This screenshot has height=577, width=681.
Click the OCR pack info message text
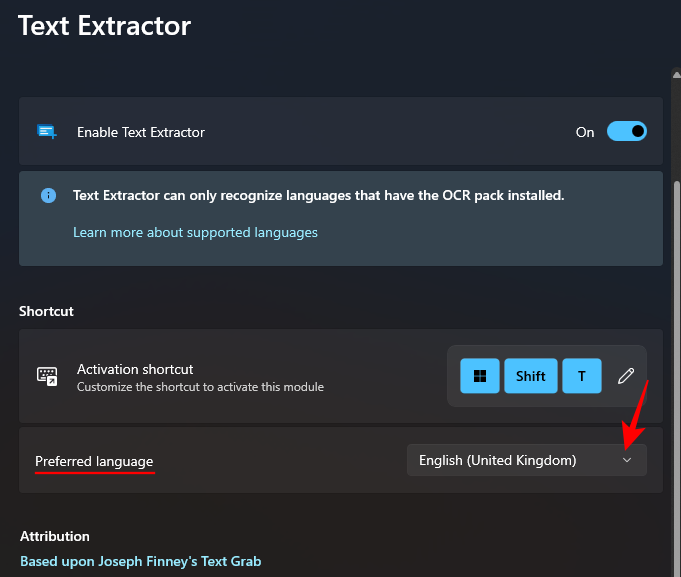[x=318, y=196]
